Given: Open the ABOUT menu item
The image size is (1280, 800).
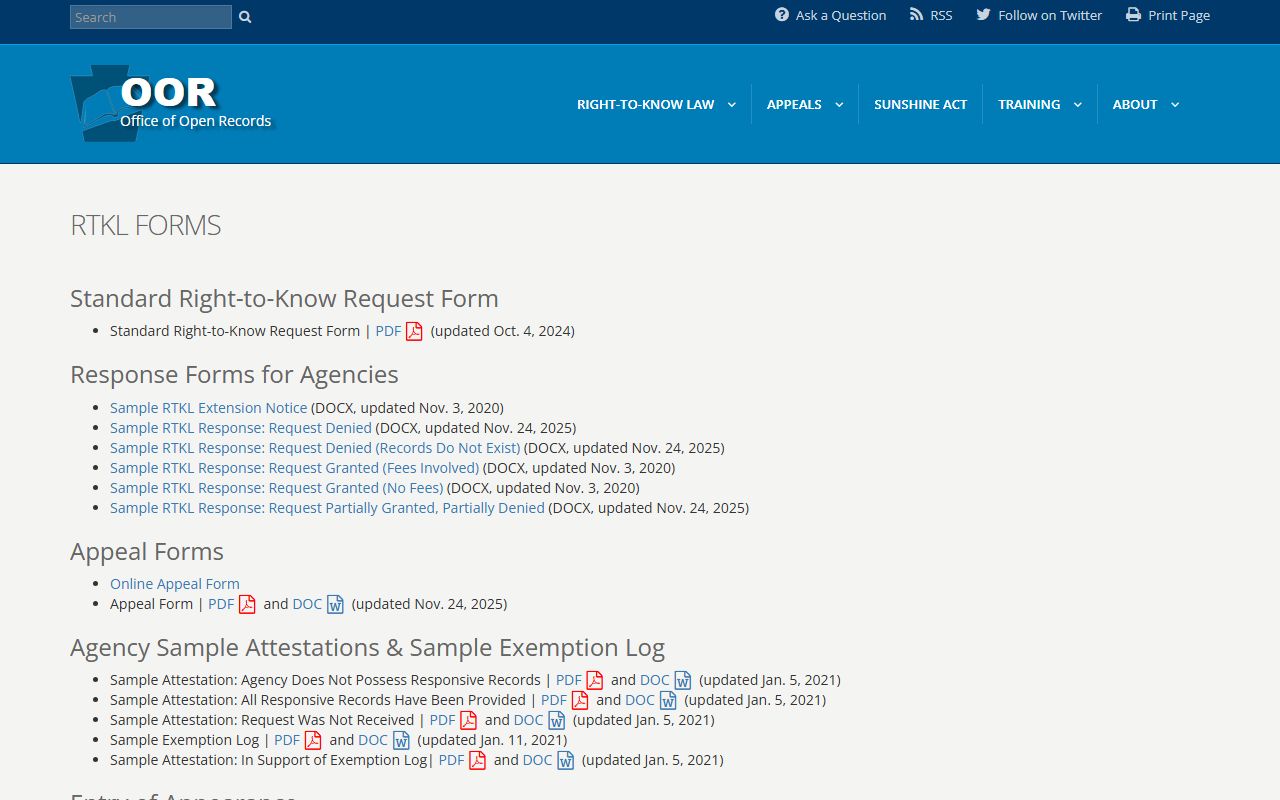Looking at the screenshot, I should point(1135,104).
